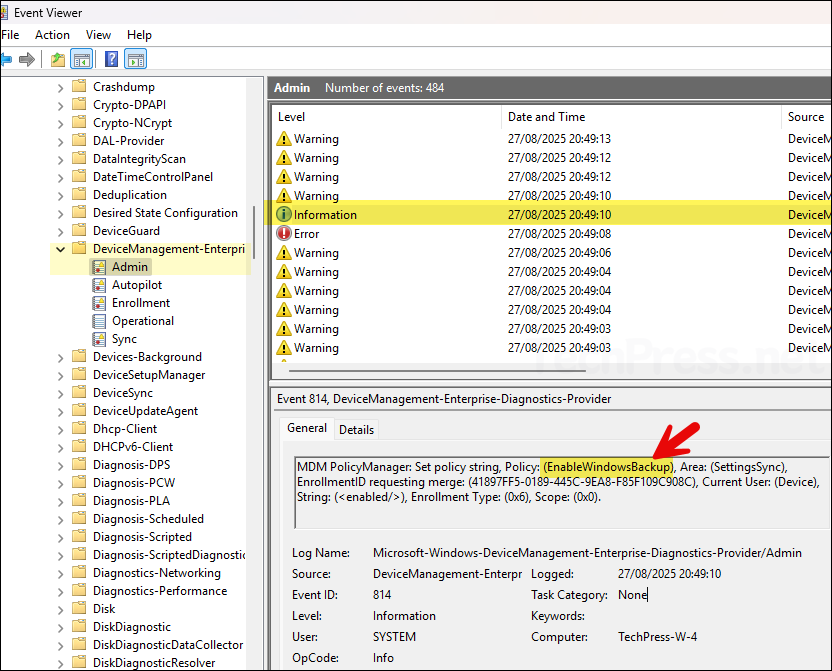The width and height of the screenshot is (832, 671).
Task: Select the DataIntegrityScan tree item
Action: point(139,159)
